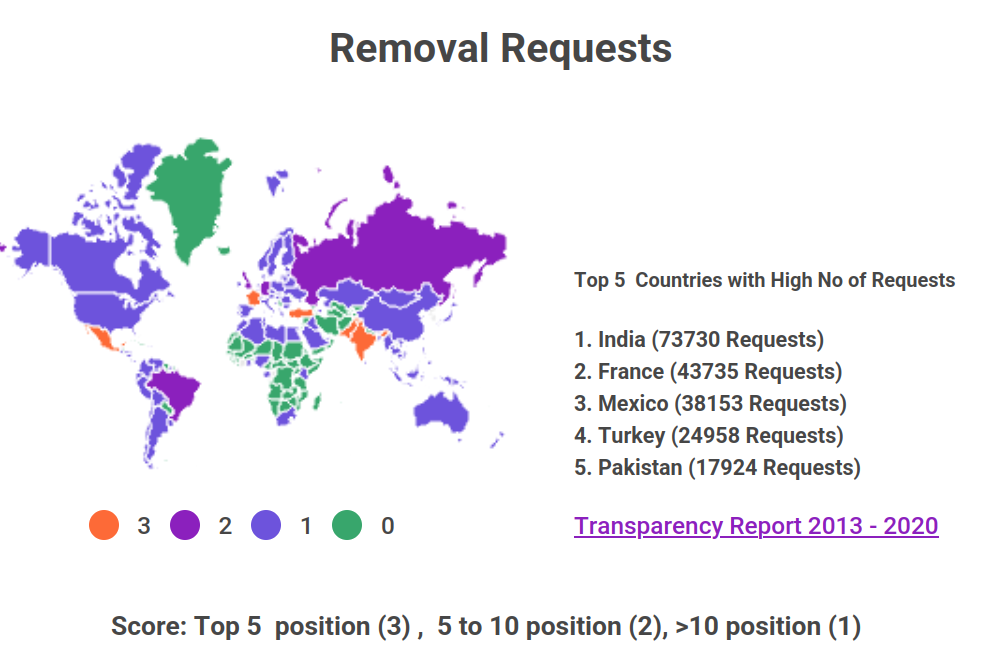
Task: Click the dark purple legend circle for score 2
Action: pyautogui.click(x=185, y=525)
